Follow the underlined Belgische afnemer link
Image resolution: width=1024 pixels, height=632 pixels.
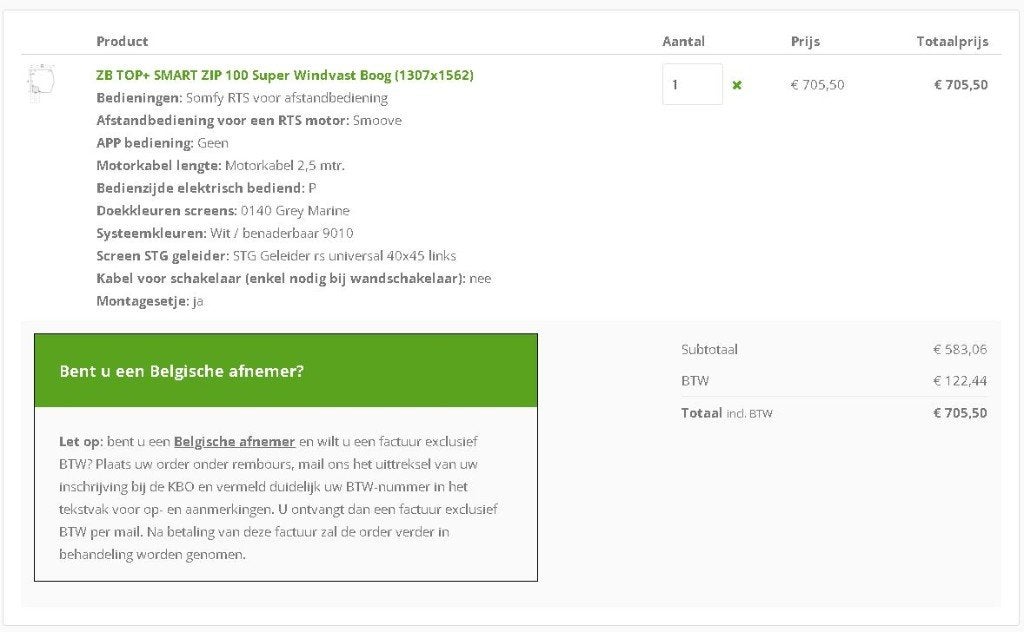234,441
